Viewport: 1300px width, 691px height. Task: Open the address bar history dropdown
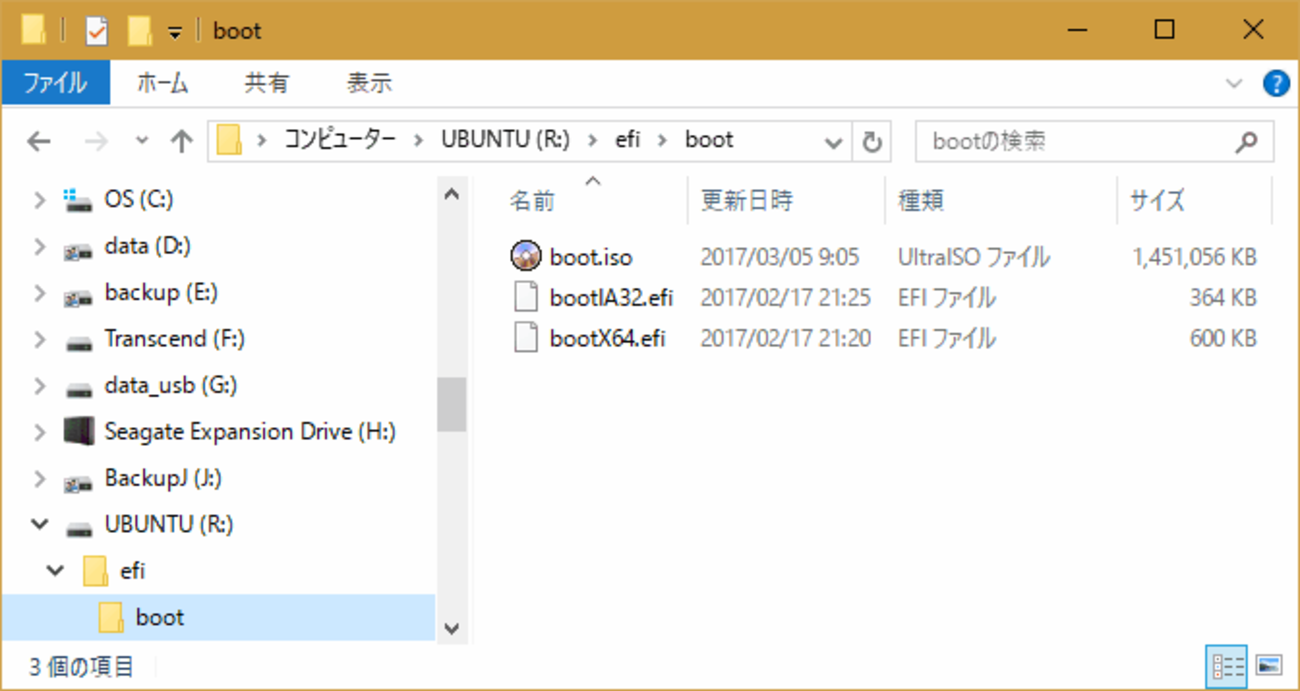point(833,142)
